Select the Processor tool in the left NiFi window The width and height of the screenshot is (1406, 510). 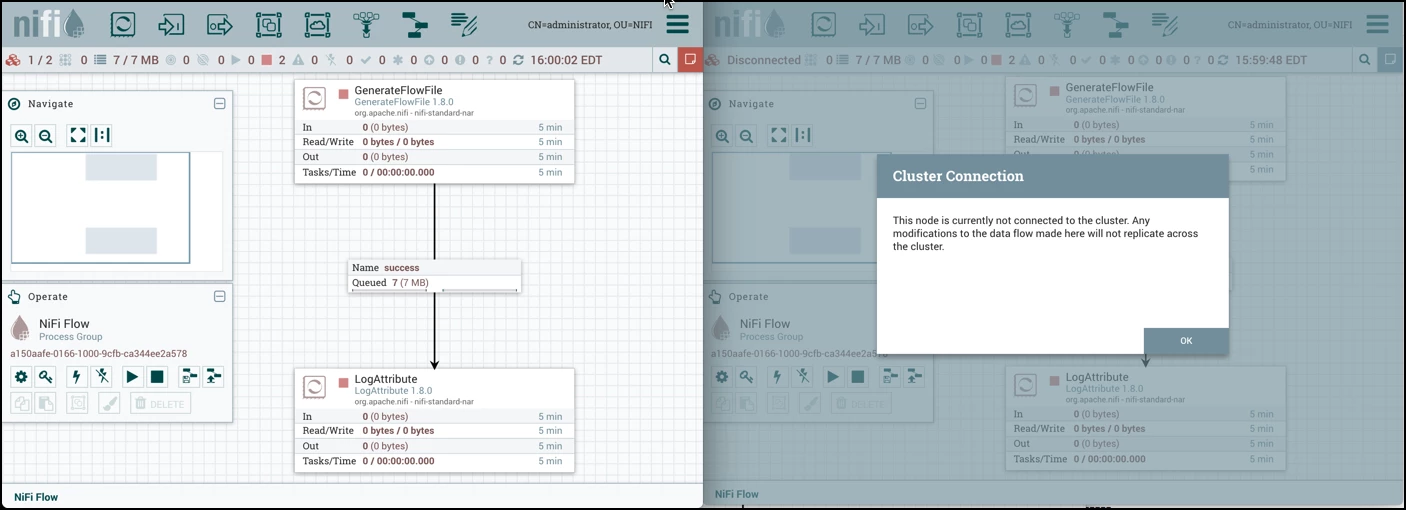[122, 23]
